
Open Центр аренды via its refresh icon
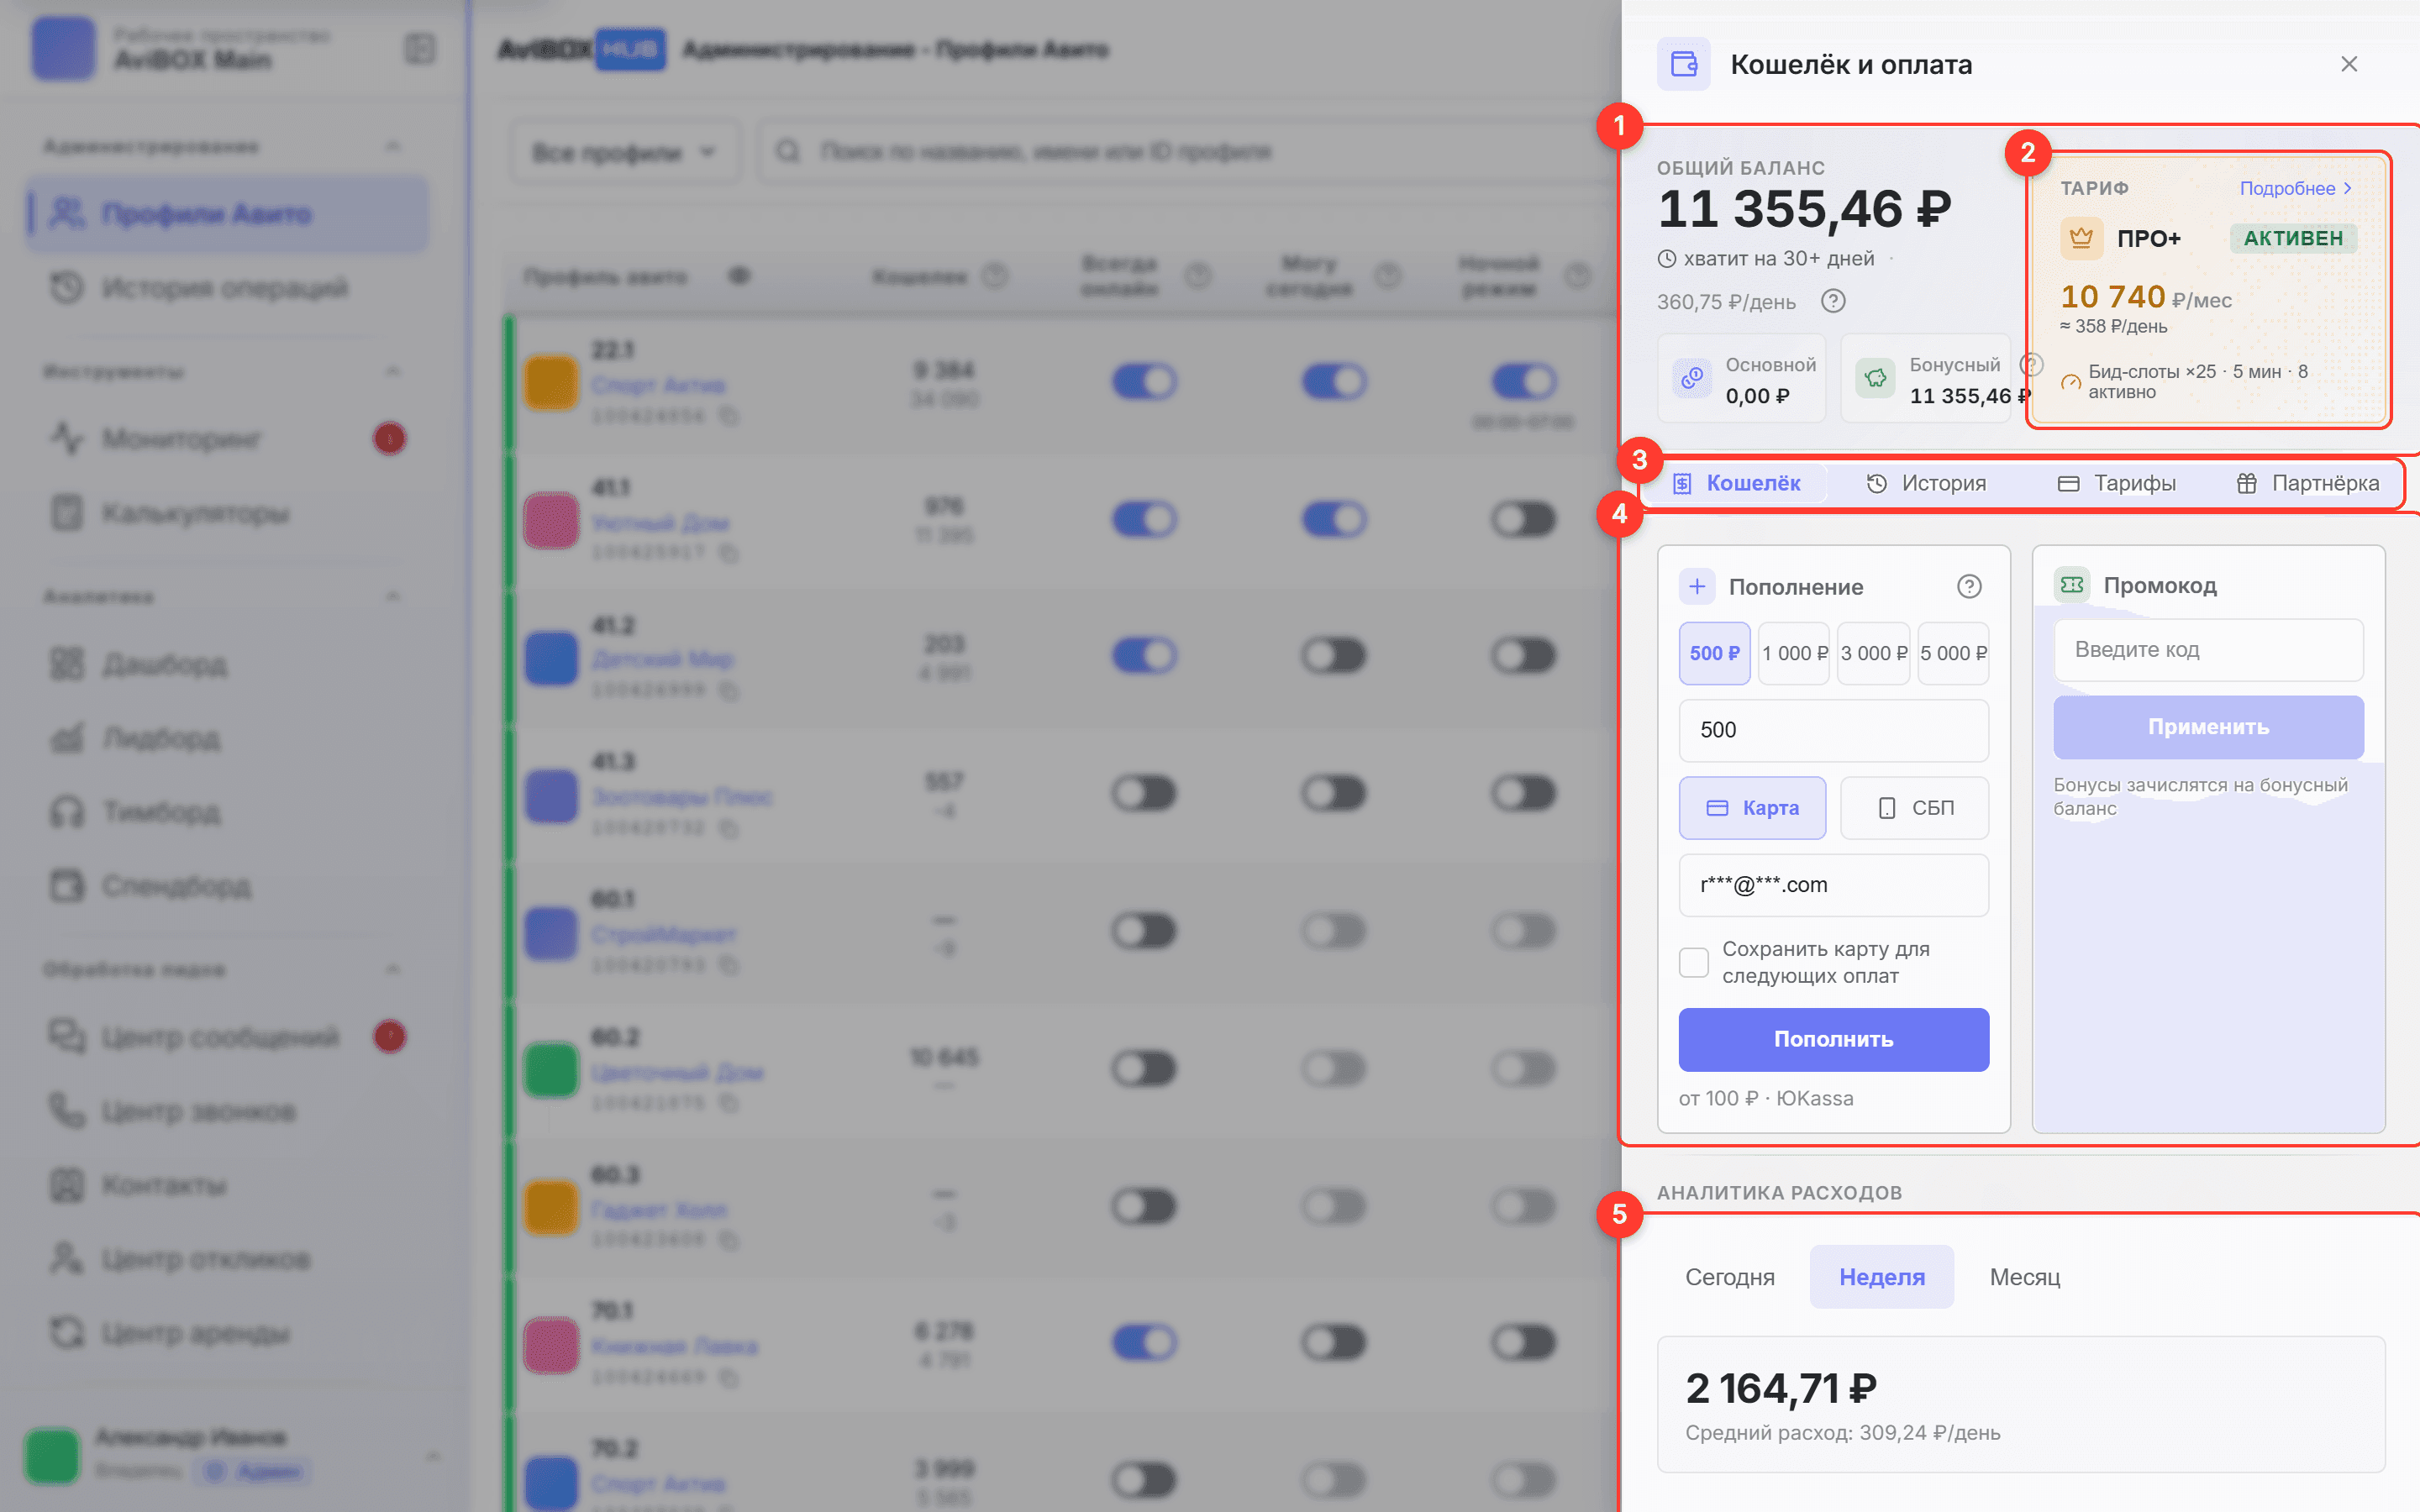click(67, 1333)
